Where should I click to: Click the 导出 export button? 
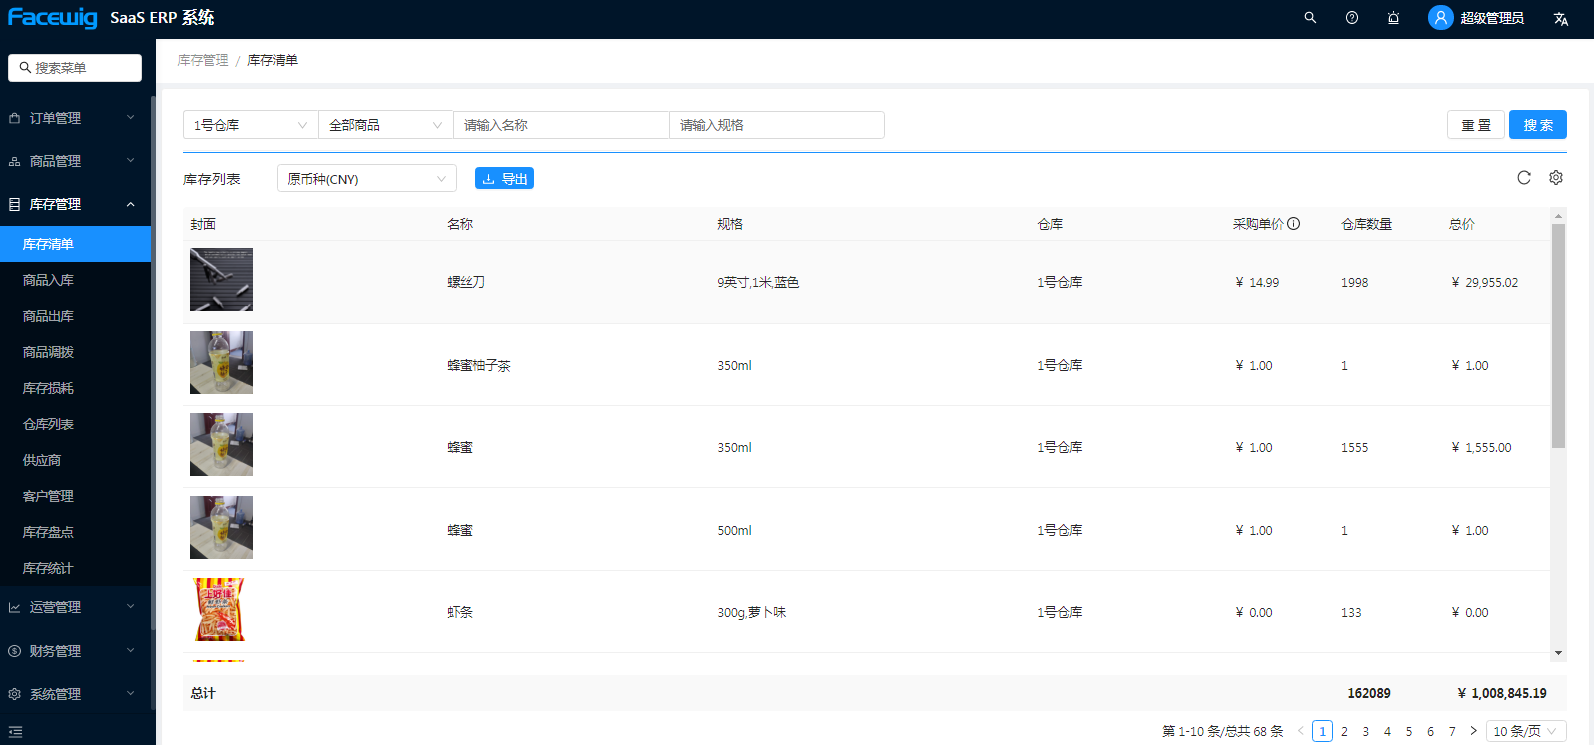click(504, 179)
